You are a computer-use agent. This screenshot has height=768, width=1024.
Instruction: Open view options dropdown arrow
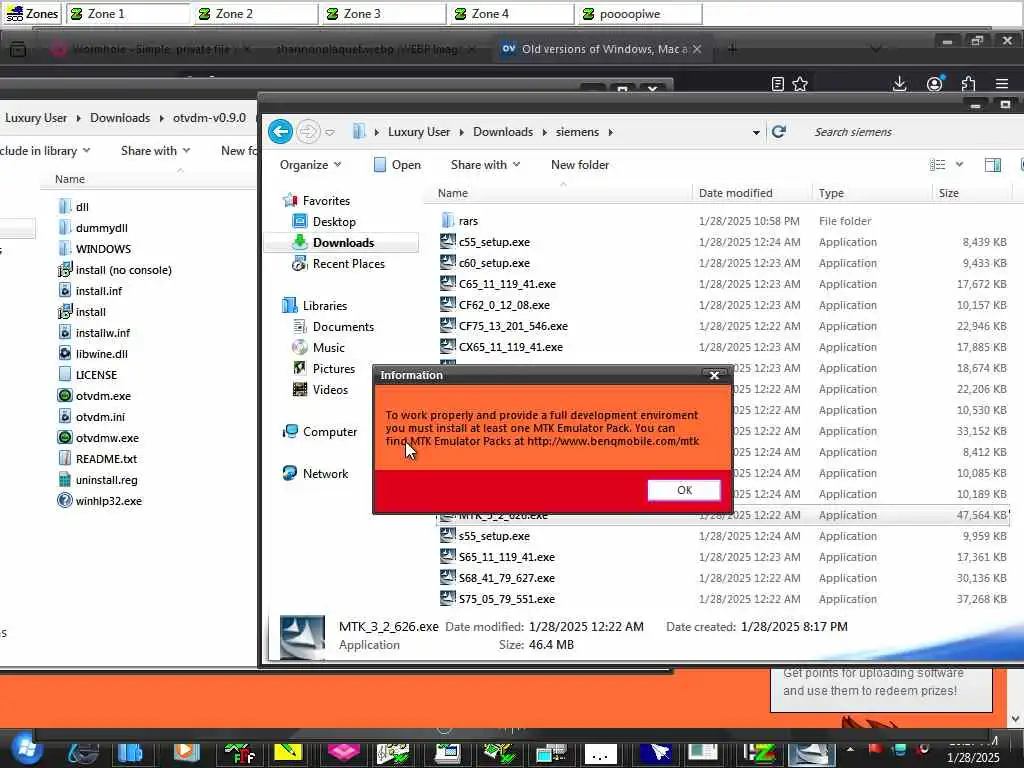959,165
